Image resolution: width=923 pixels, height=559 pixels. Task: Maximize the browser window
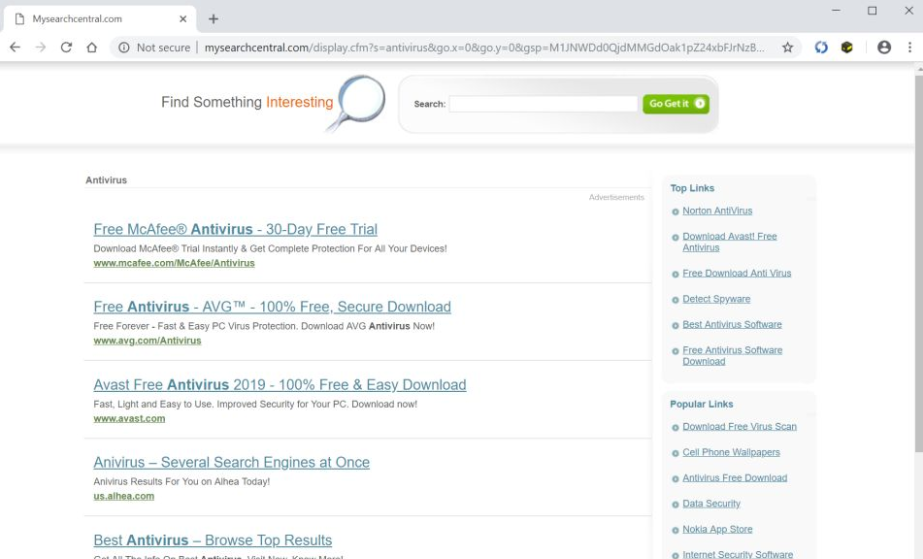pos(872,11)
